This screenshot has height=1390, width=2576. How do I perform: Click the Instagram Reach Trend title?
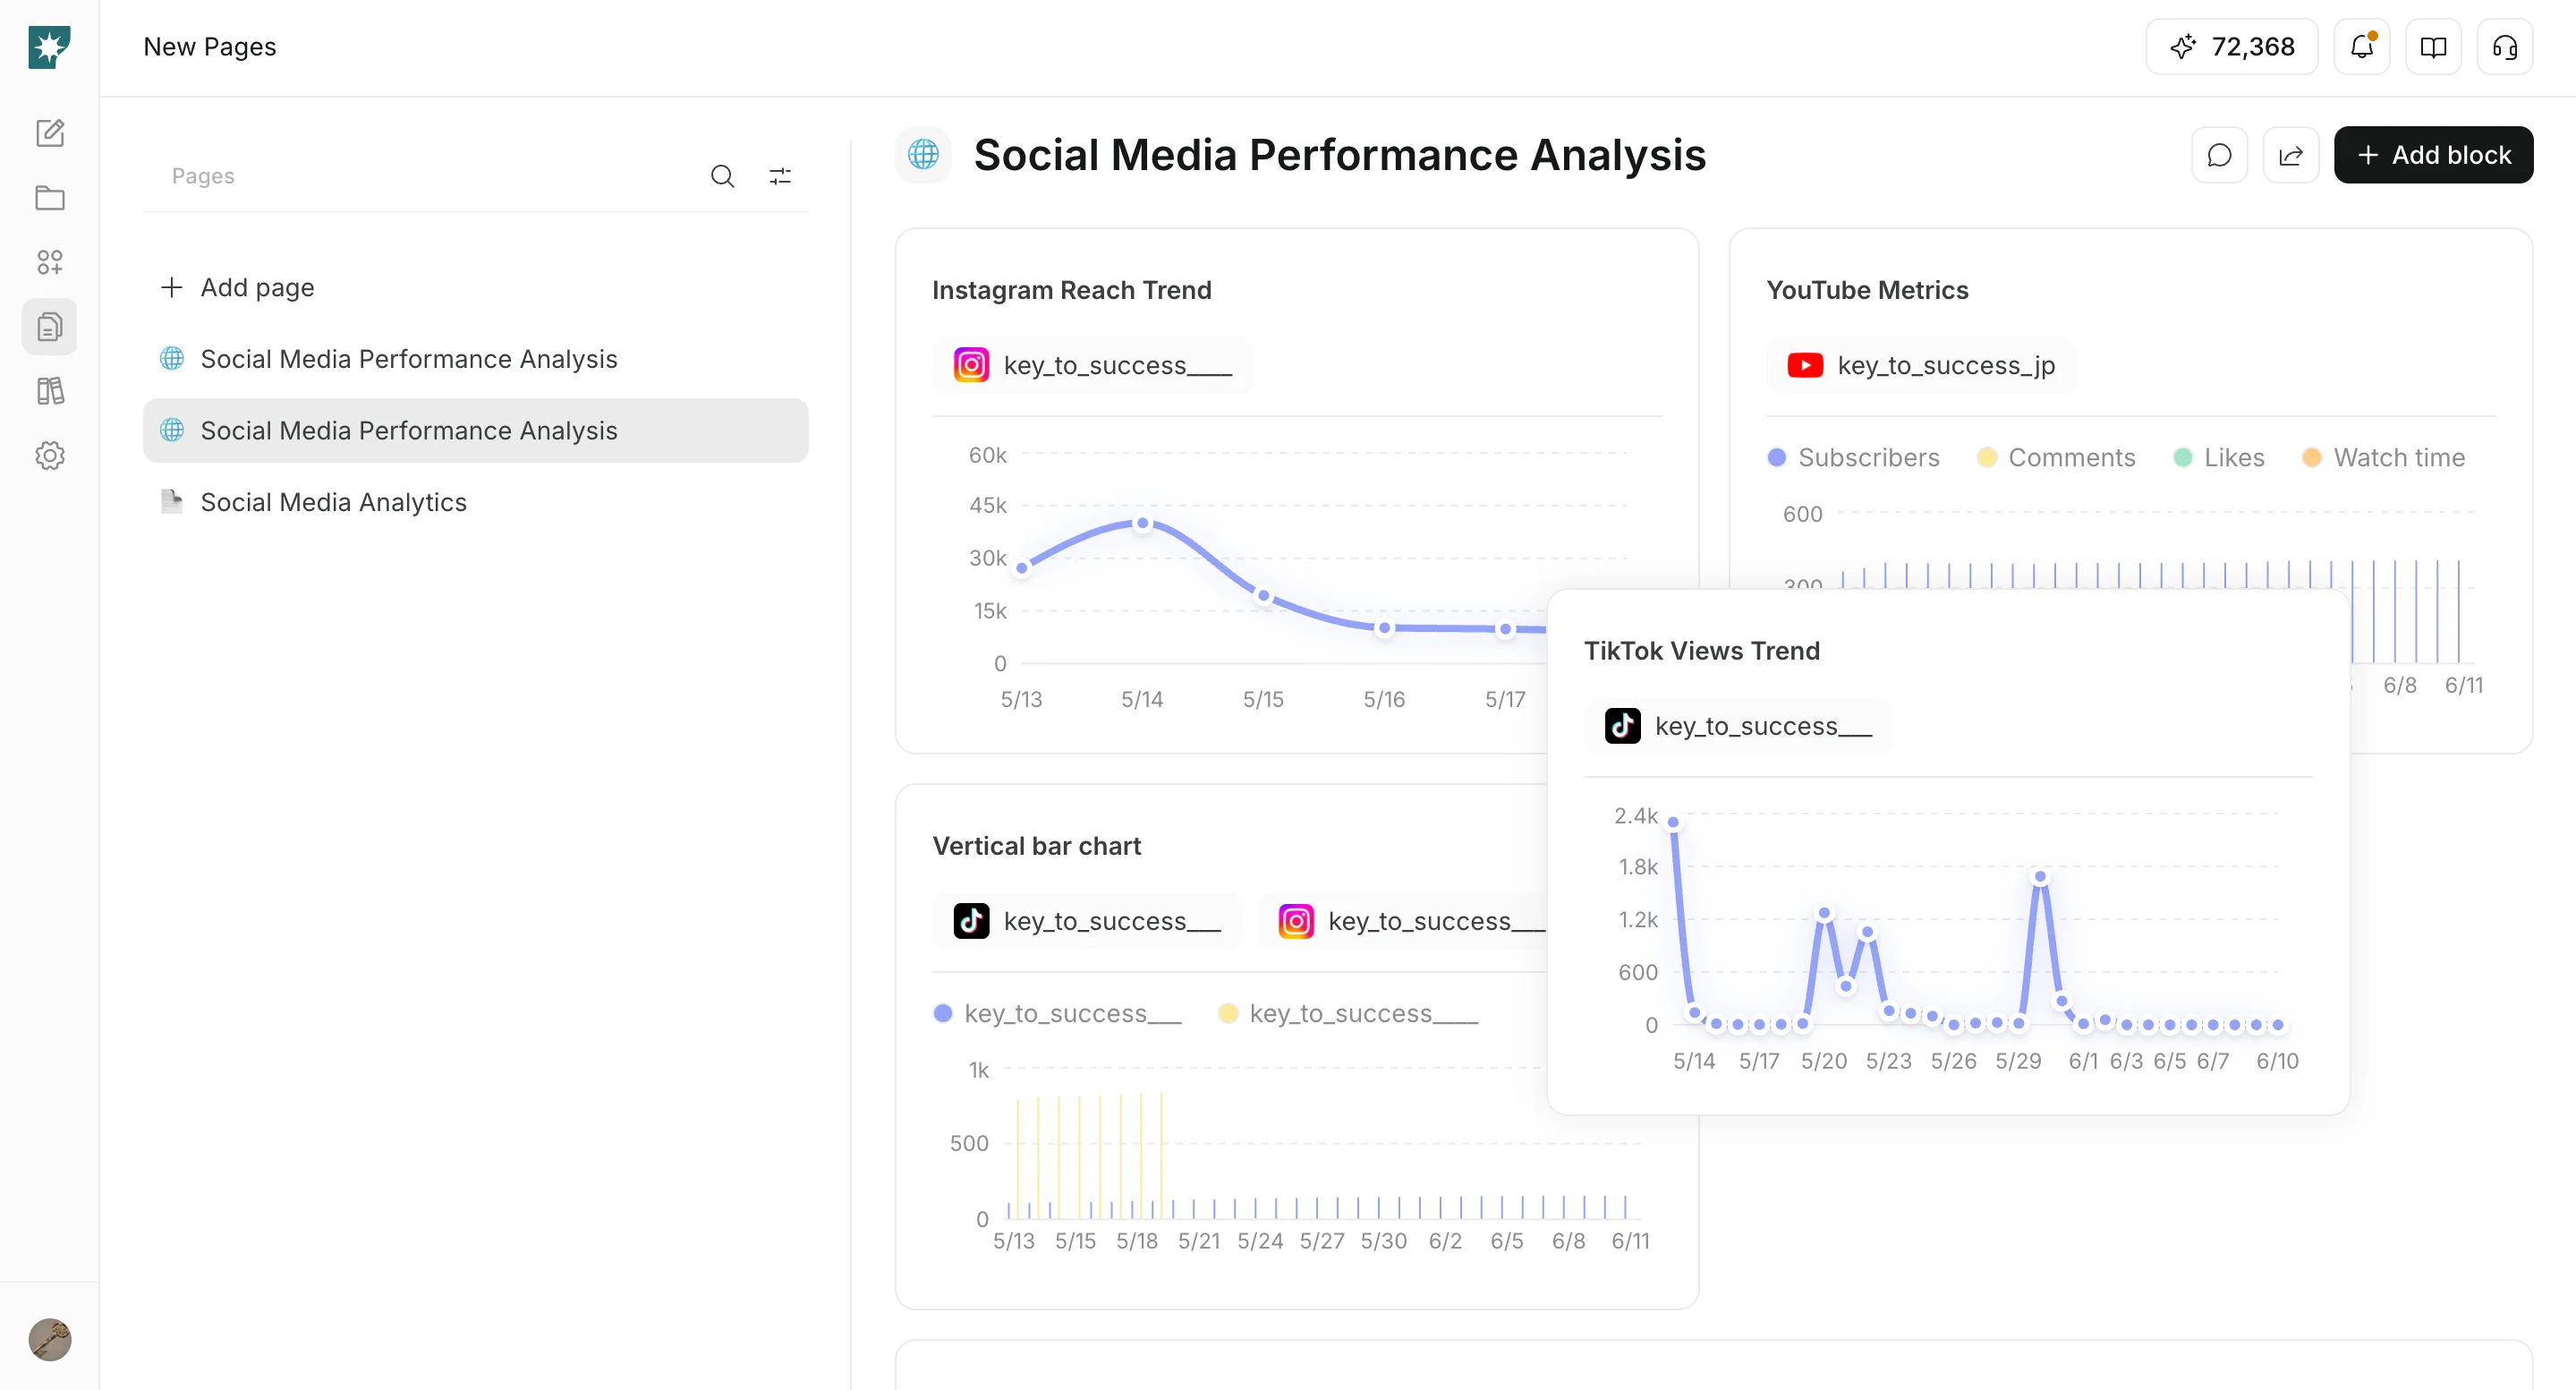[1072, 291]
